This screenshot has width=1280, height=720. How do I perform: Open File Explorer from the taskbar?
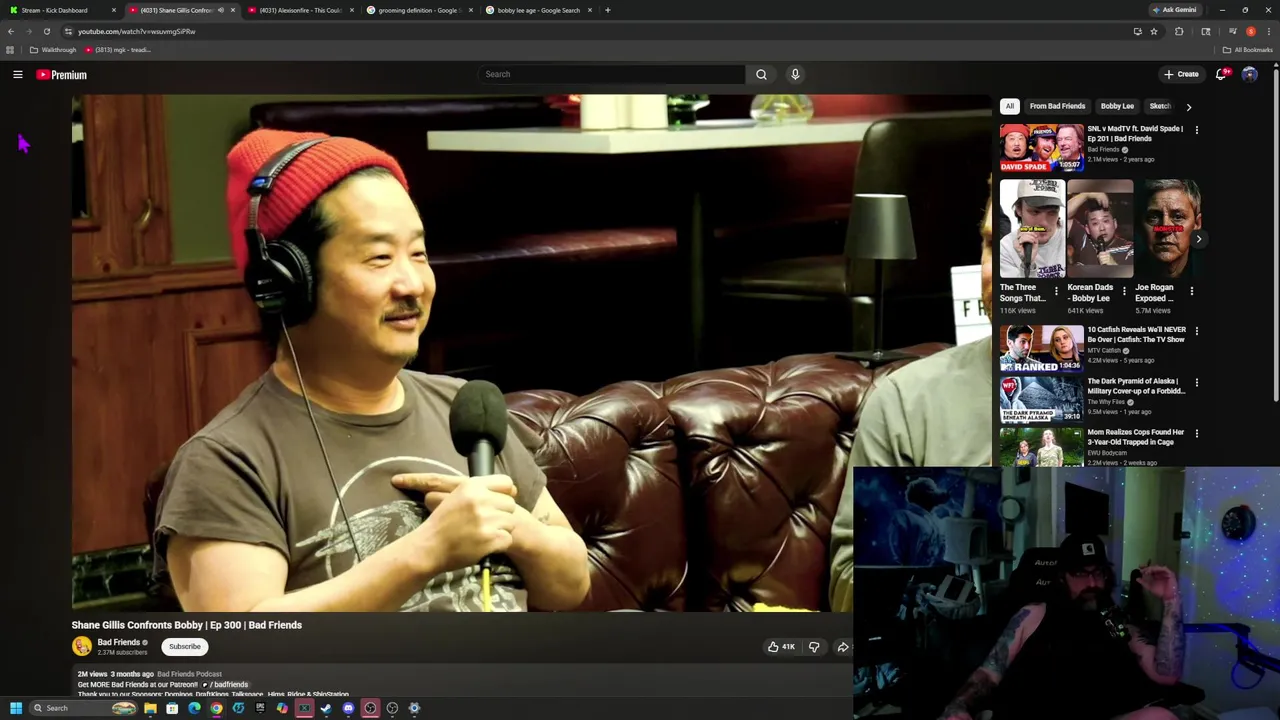[150, 708]
